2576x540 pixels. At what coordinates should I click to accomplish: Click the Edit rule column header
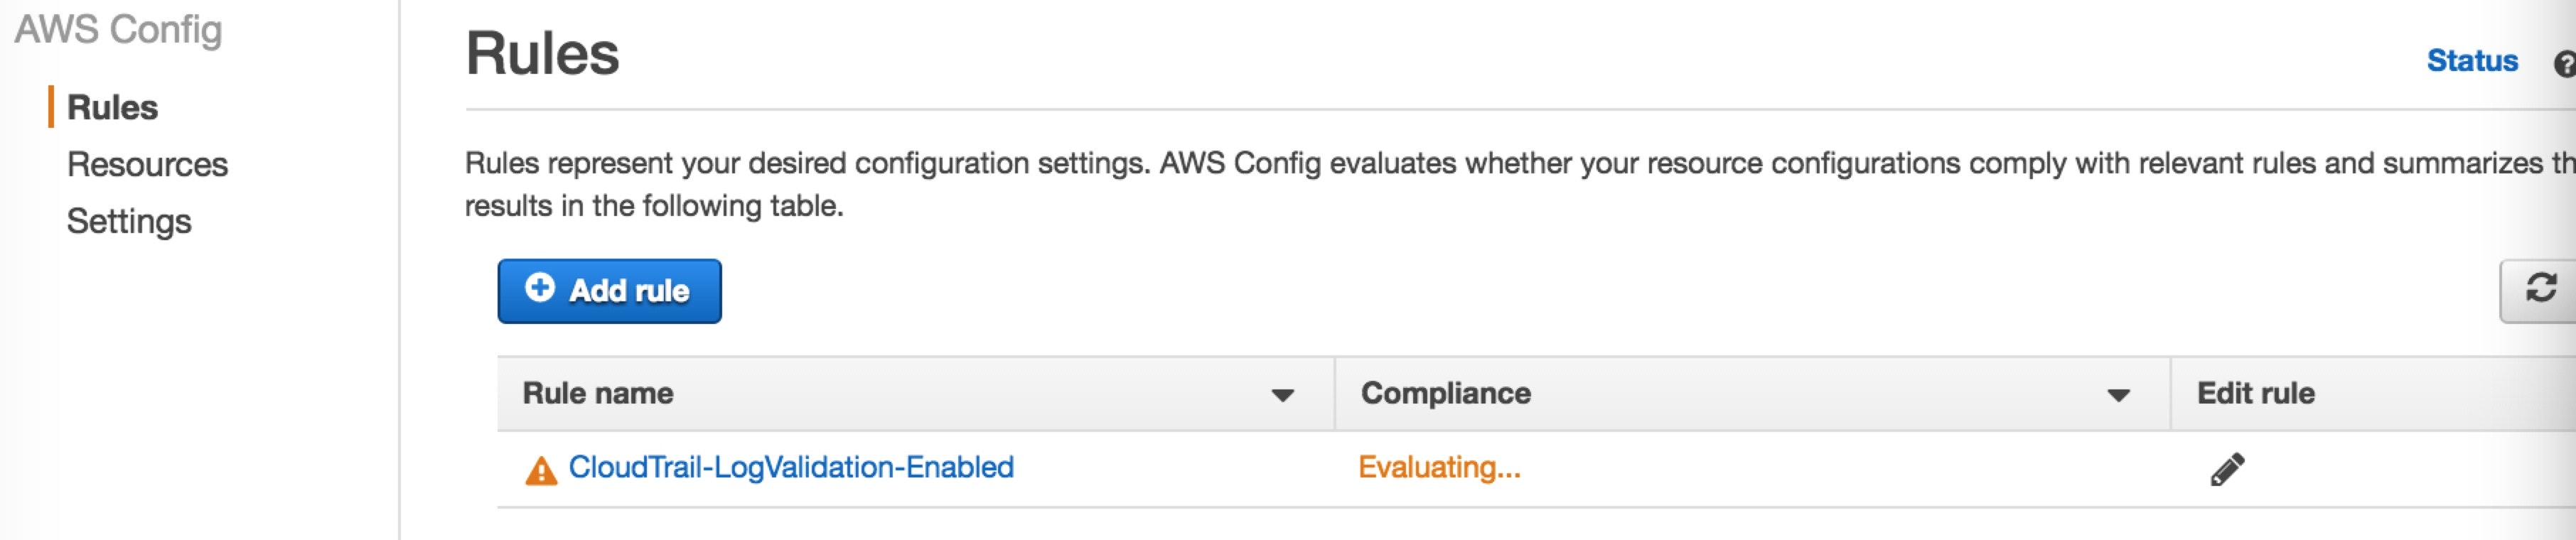[x=2255, y=393]
